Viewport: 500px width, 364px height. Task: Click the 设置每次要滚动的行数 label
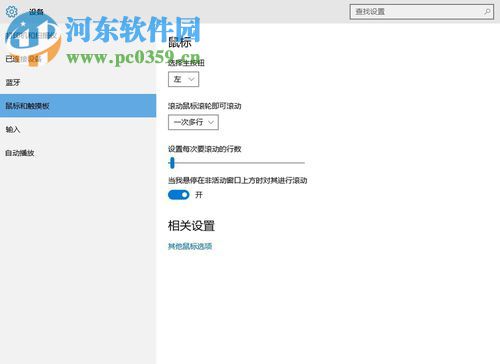tap(204, 149)
